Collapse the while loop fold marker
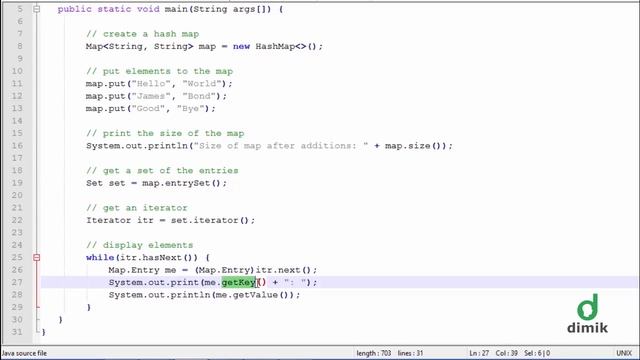The image size is (640, 360). (x=37, y=258)
